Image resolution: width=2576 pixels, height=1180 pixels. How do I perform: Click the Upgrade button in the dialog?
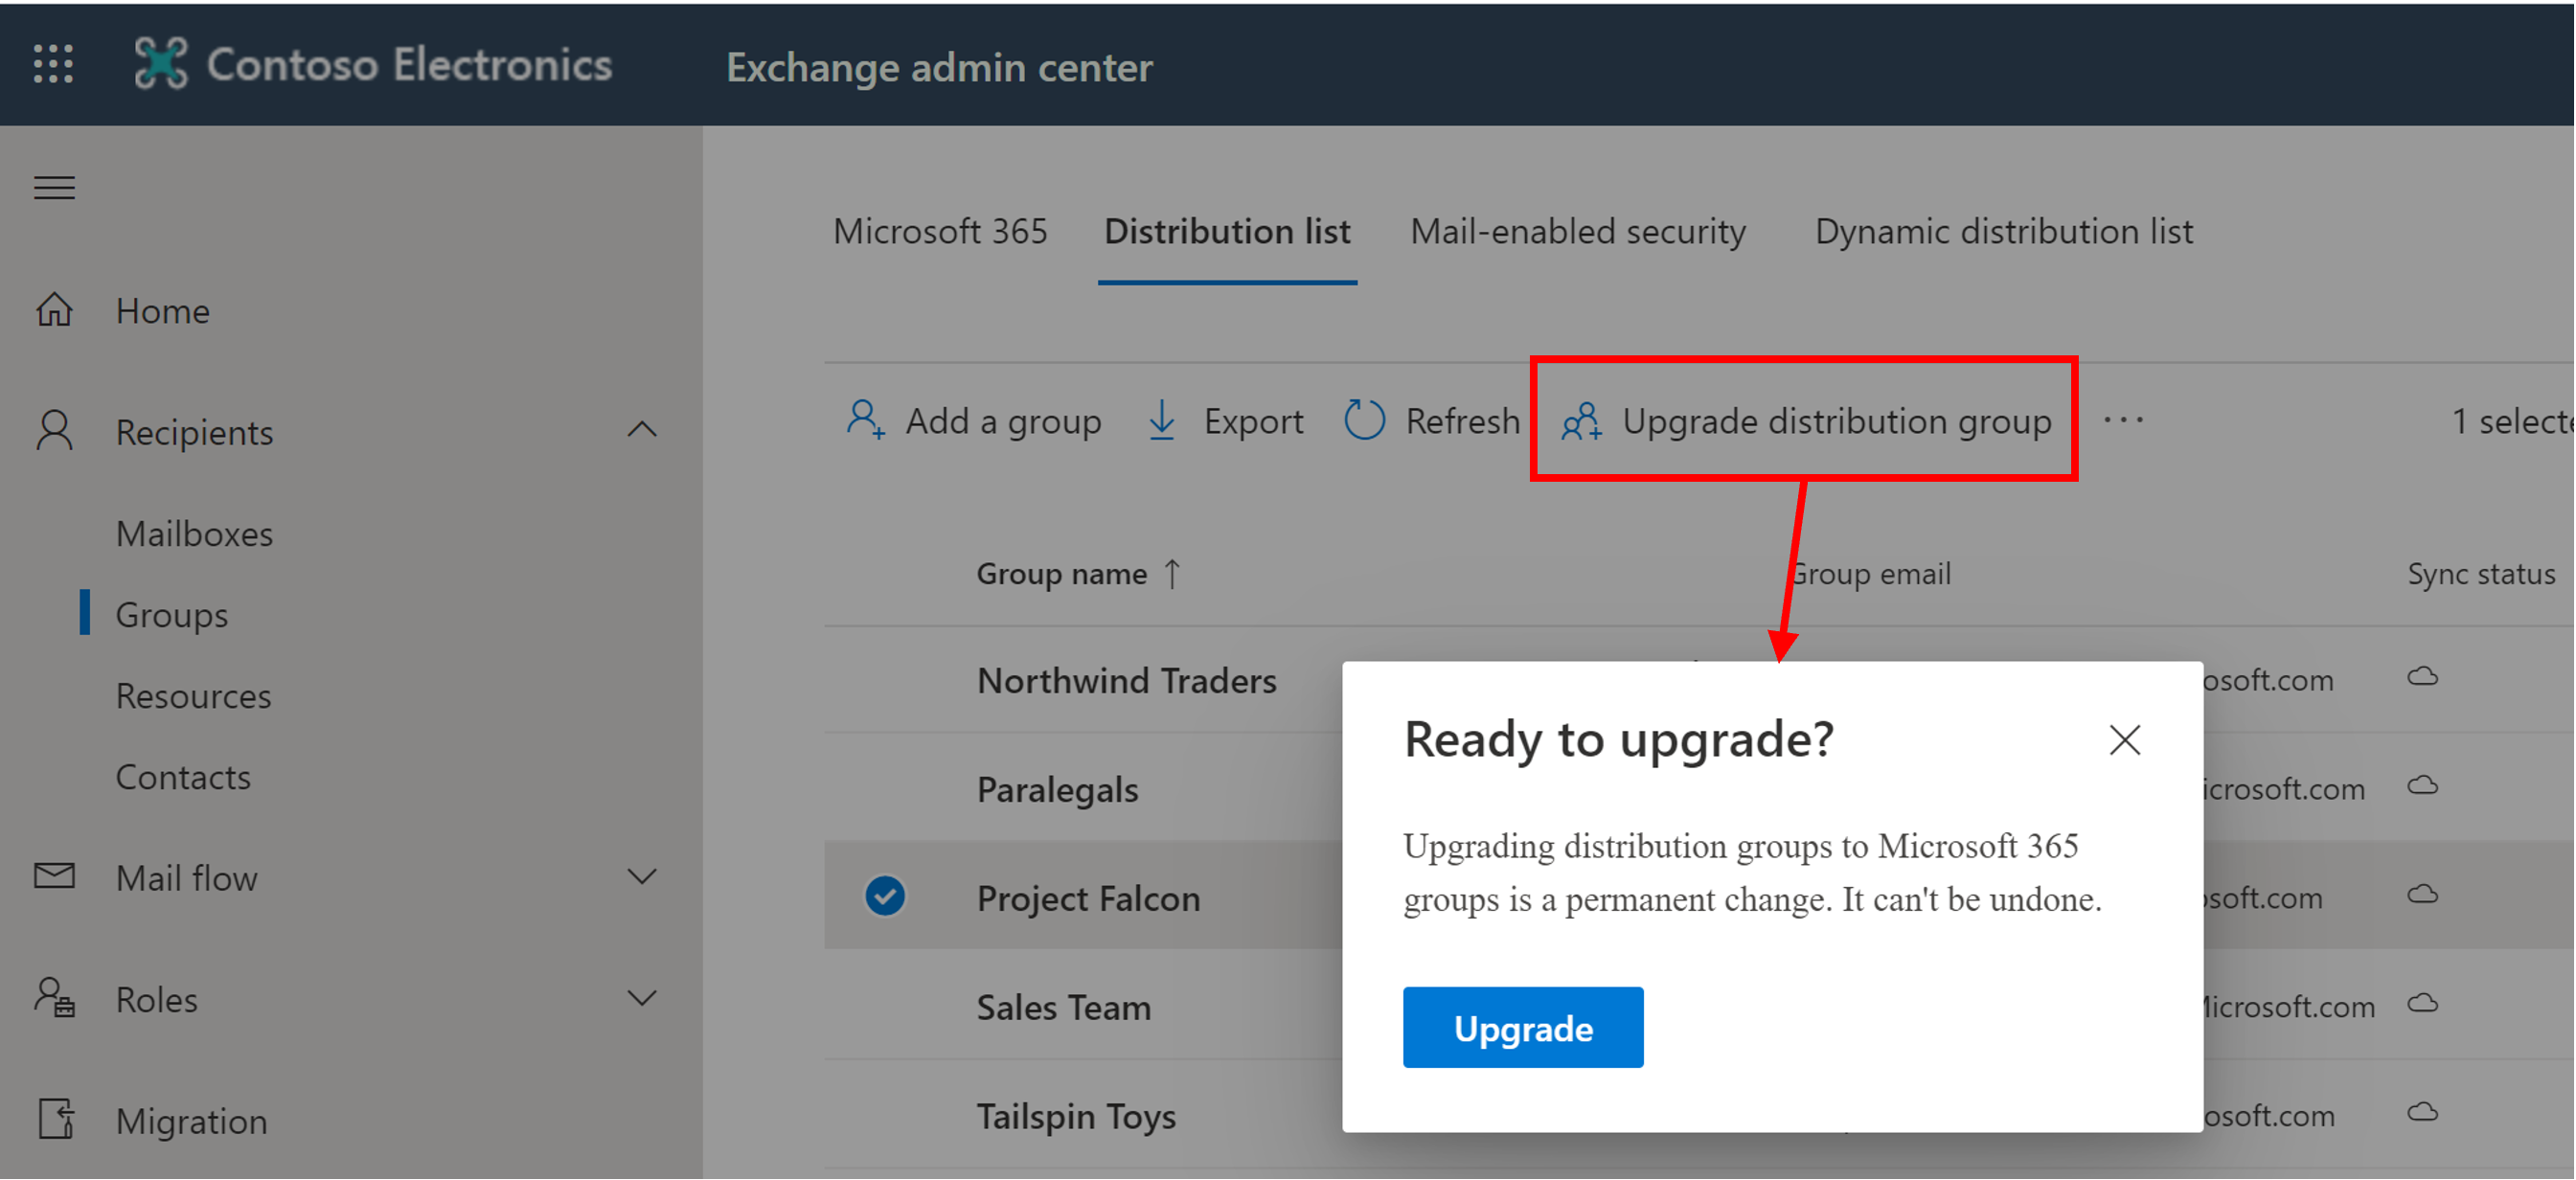1519,1027
